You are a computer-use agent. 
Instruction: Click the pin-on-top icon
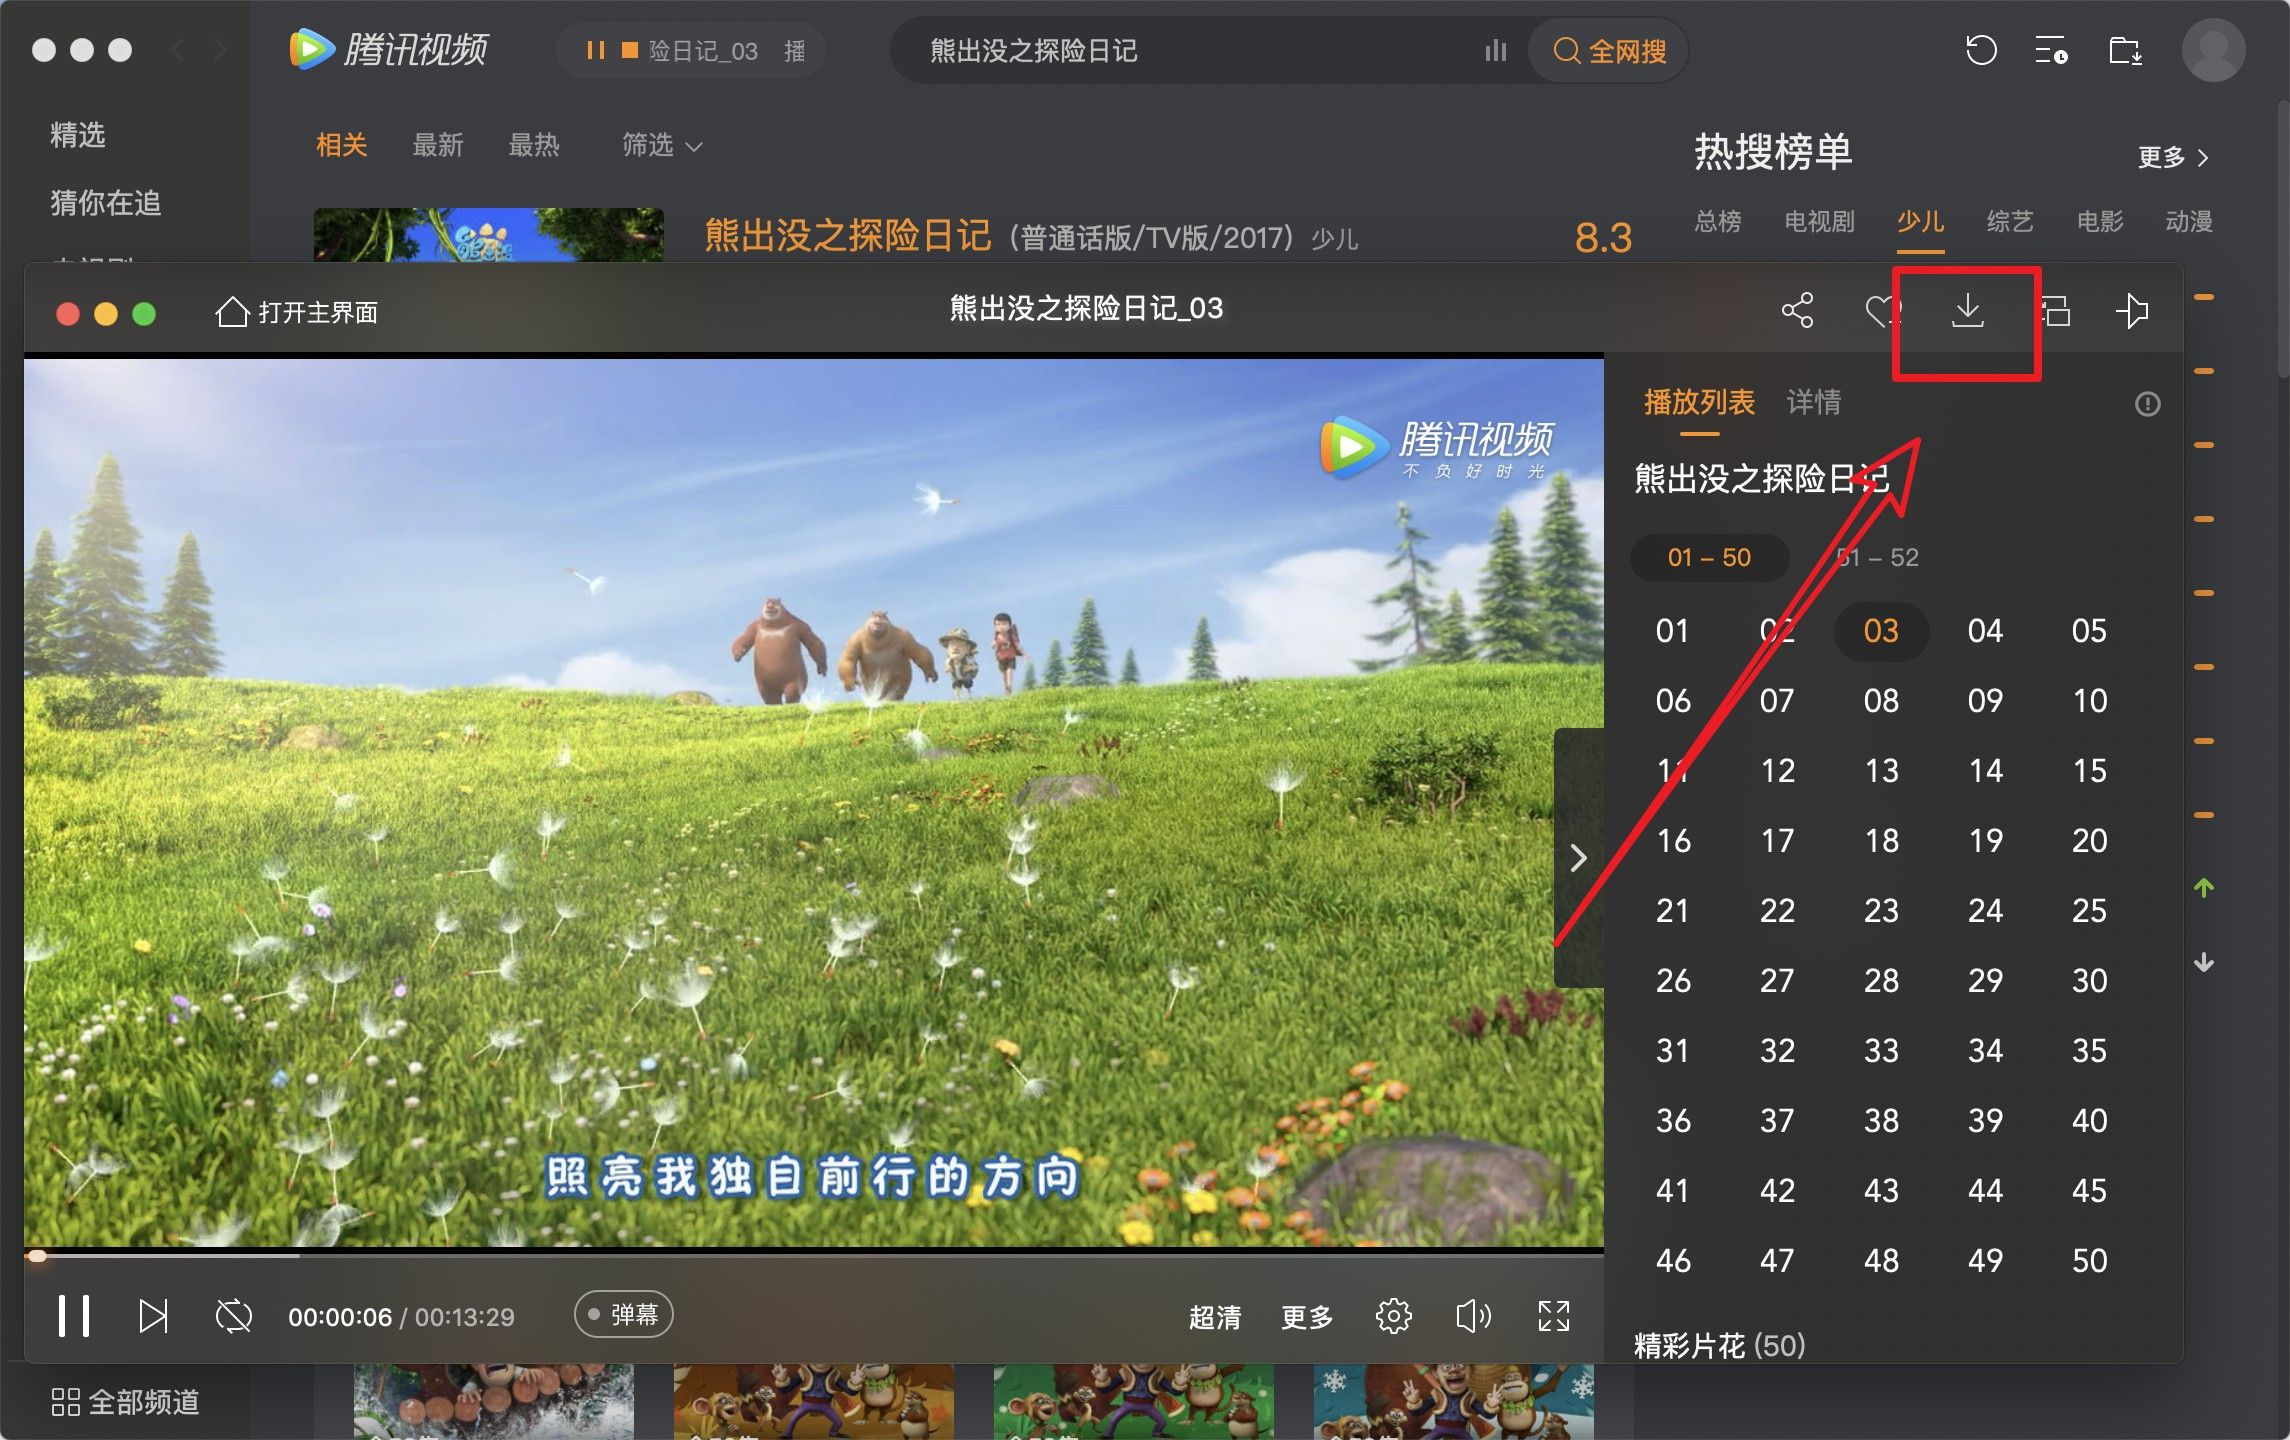pos(2132,311)
